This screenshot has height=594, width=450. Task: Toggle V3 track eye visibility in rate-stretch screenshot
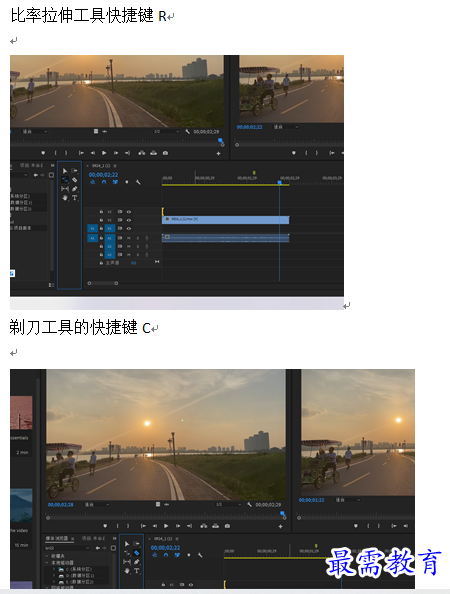(129, 212)
